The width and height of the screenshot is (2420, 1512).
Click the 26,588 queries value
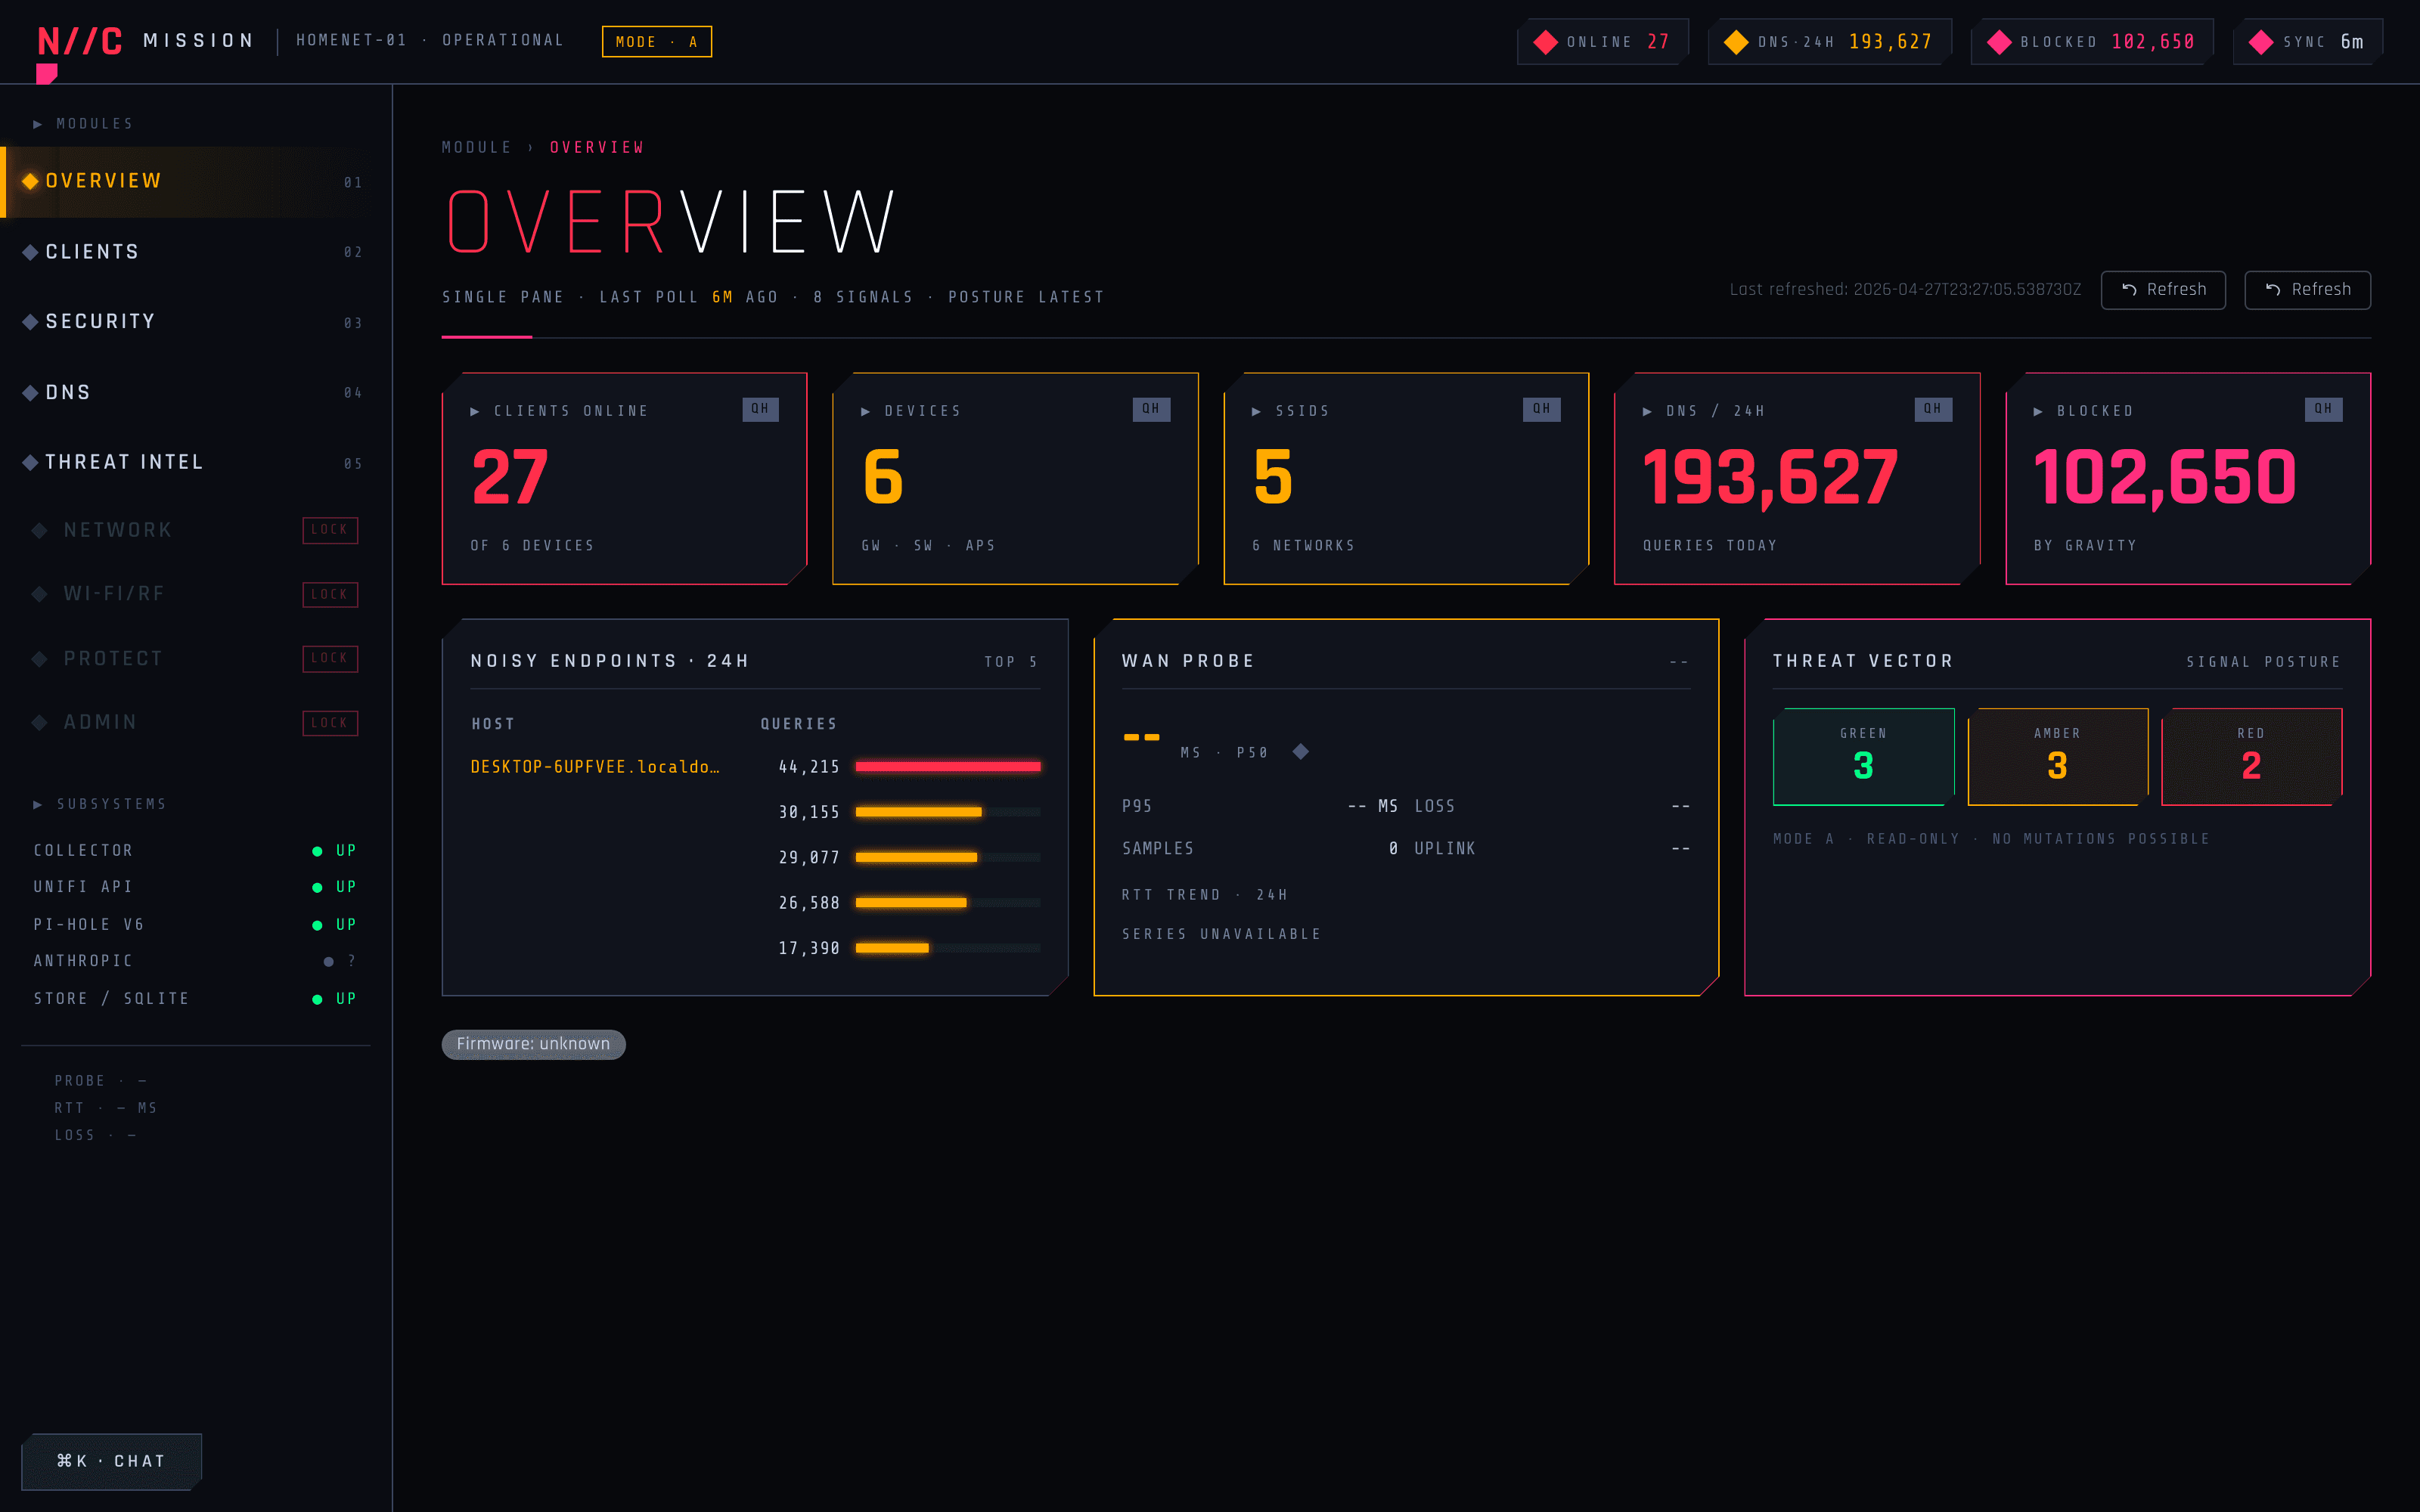point(809,903)
